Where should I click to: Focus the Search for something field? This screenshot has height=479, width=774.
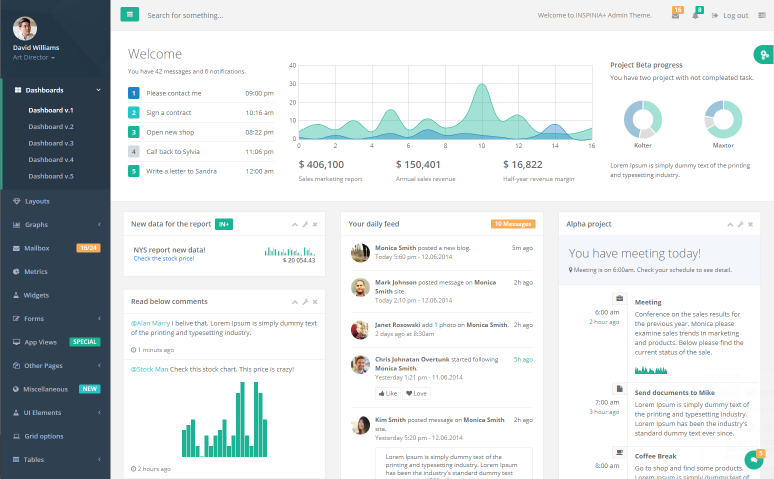(185, 15)
